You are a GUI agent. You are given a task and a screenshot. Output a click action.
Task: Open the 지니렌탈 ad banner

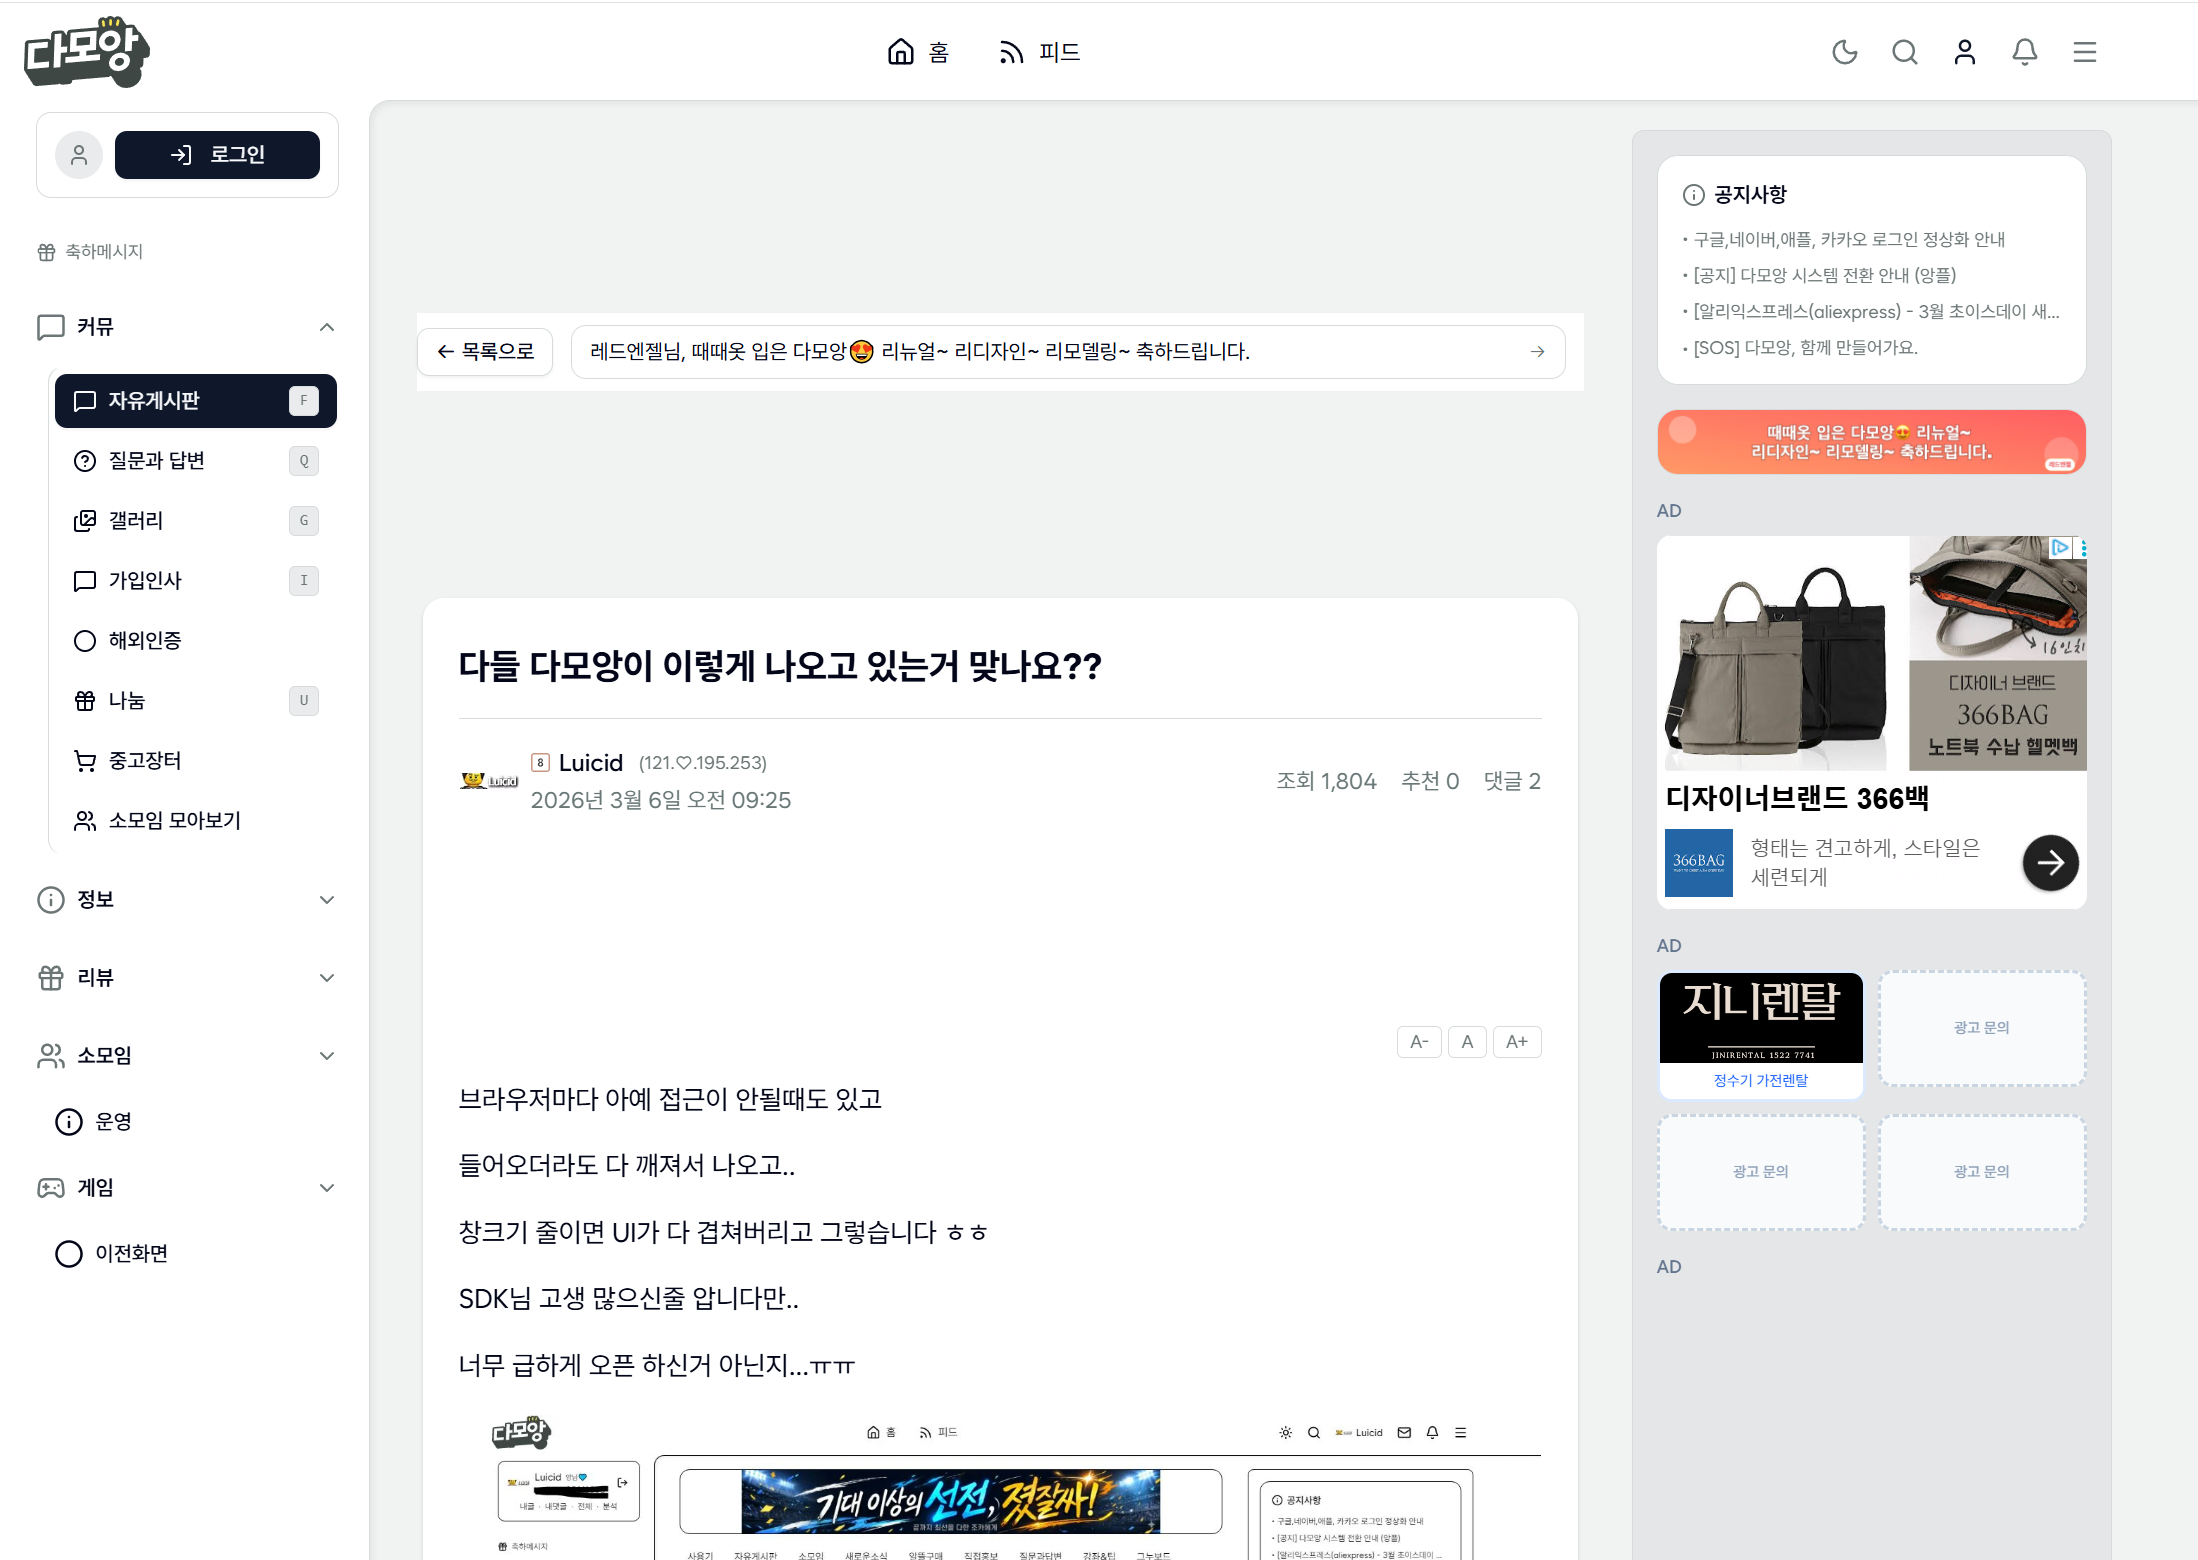pos(1760,1018)
